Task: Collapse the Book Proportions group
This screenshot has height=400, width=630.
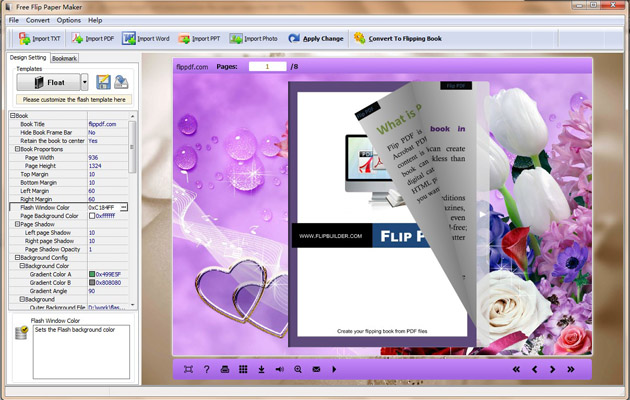Action: point(17,149)
